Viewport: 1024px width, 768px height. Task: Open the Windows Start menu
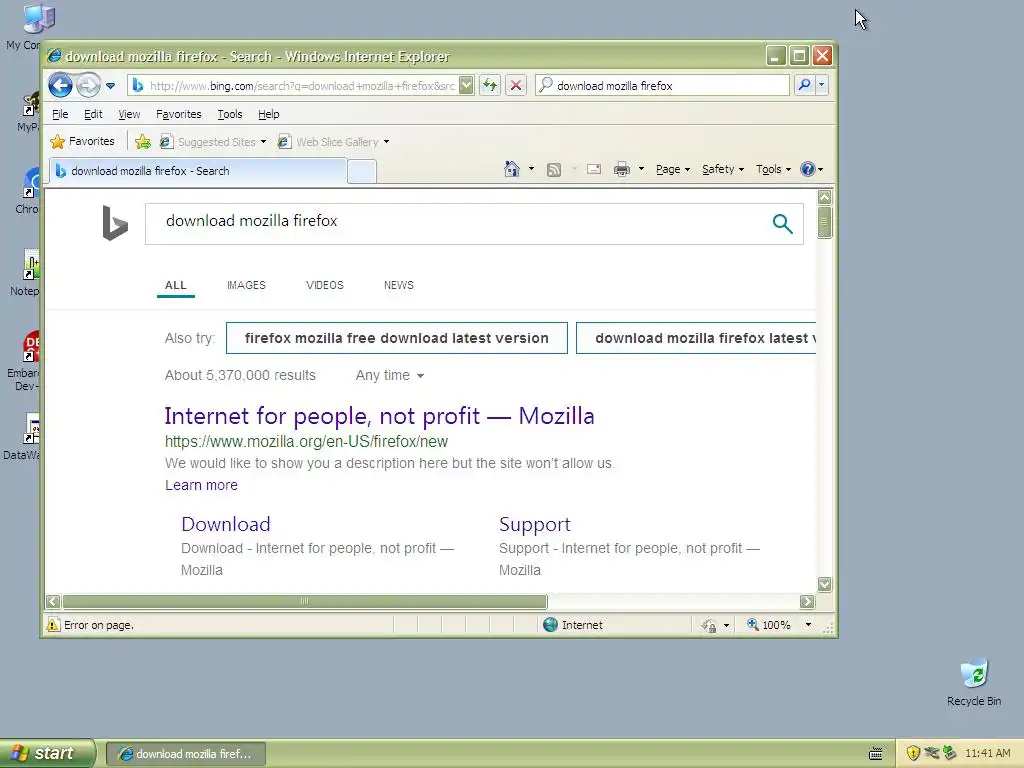[x=47, y=754]
